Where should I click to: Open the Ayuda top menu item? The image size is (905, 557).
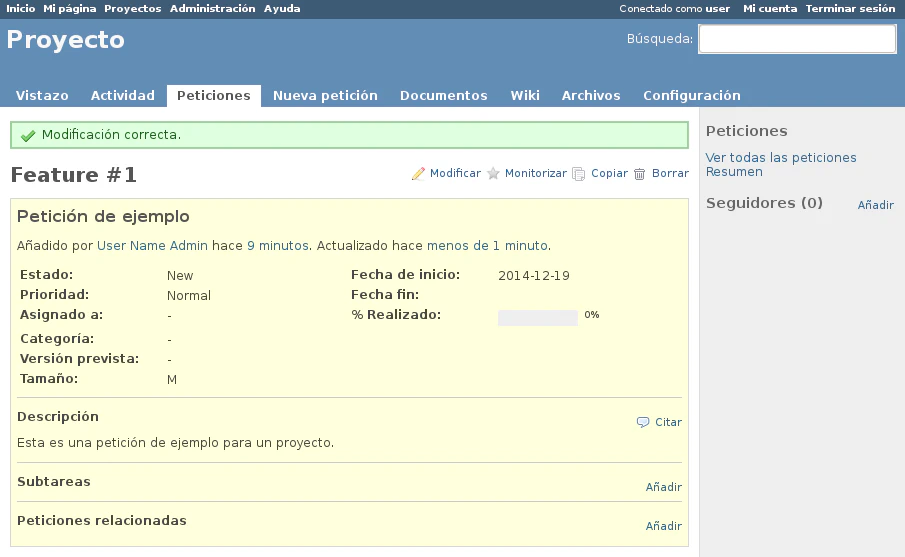[x=282, y=8]
